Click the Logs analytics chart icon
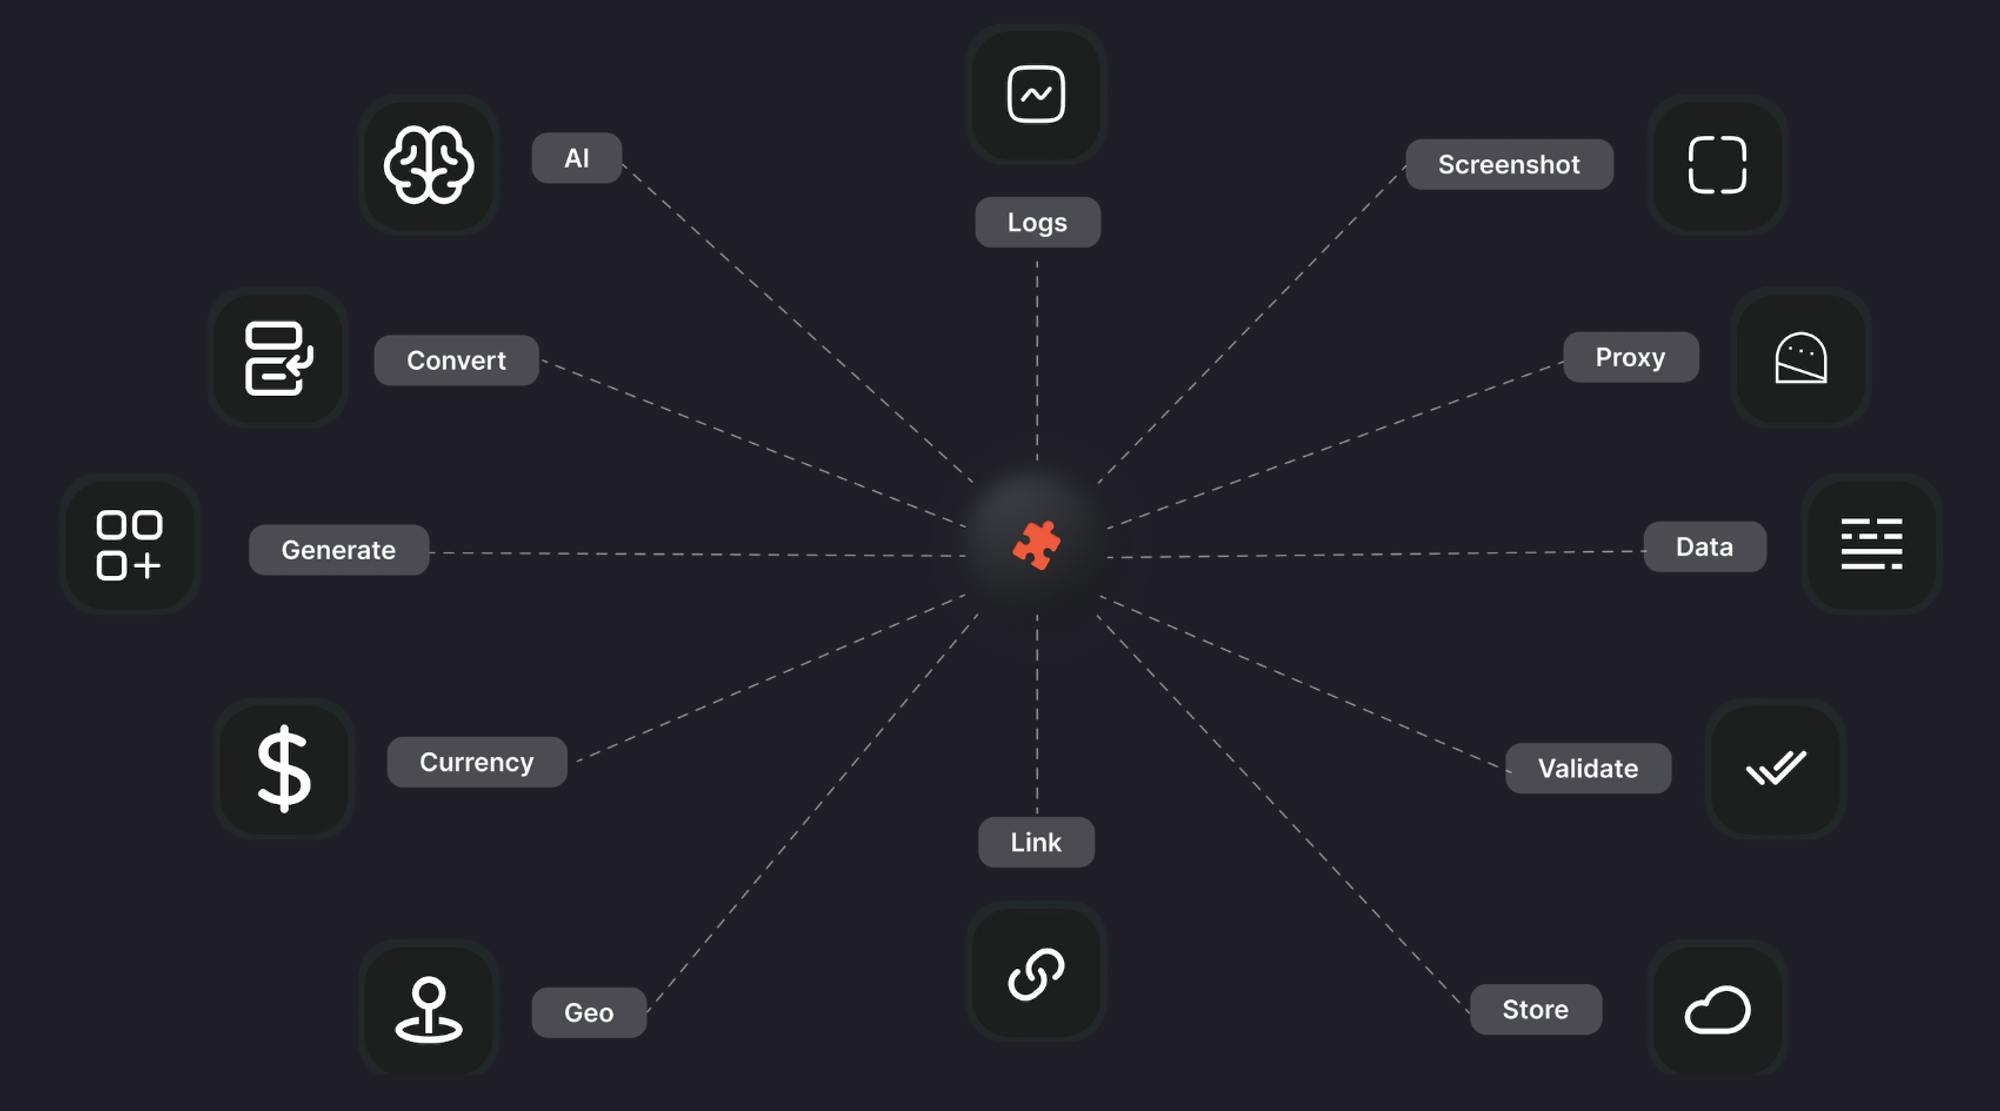 tap(1036, 93)
